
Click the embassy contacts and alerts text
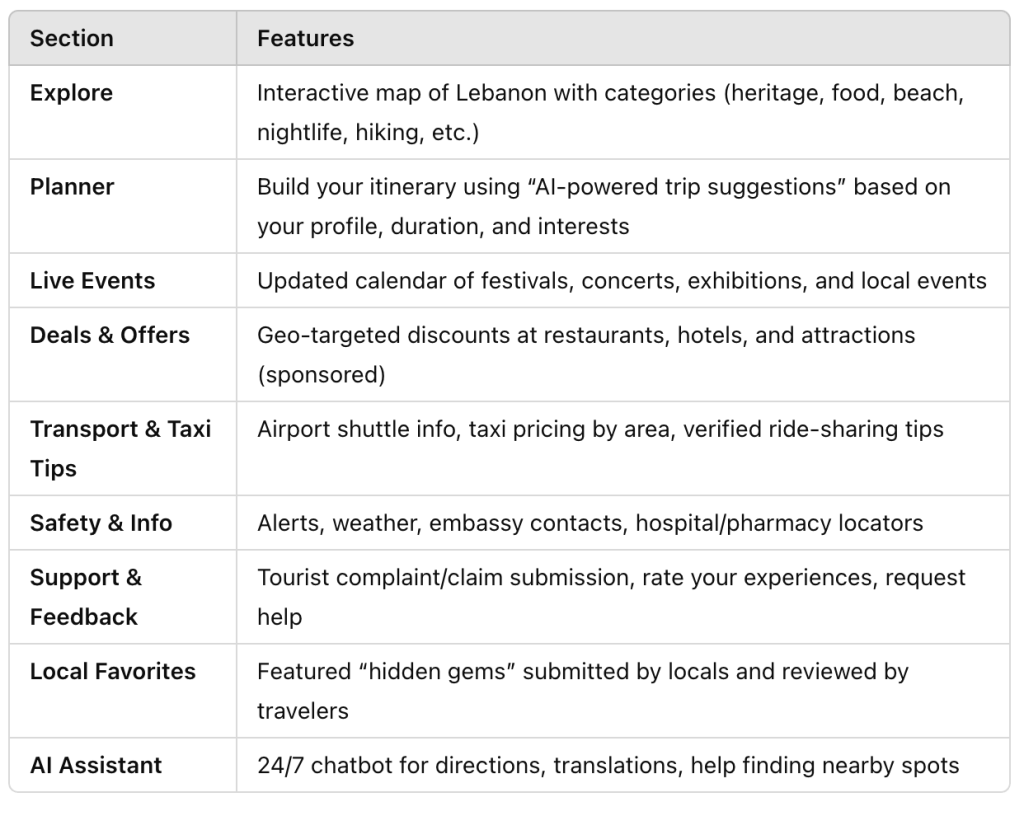coord(589,523)
